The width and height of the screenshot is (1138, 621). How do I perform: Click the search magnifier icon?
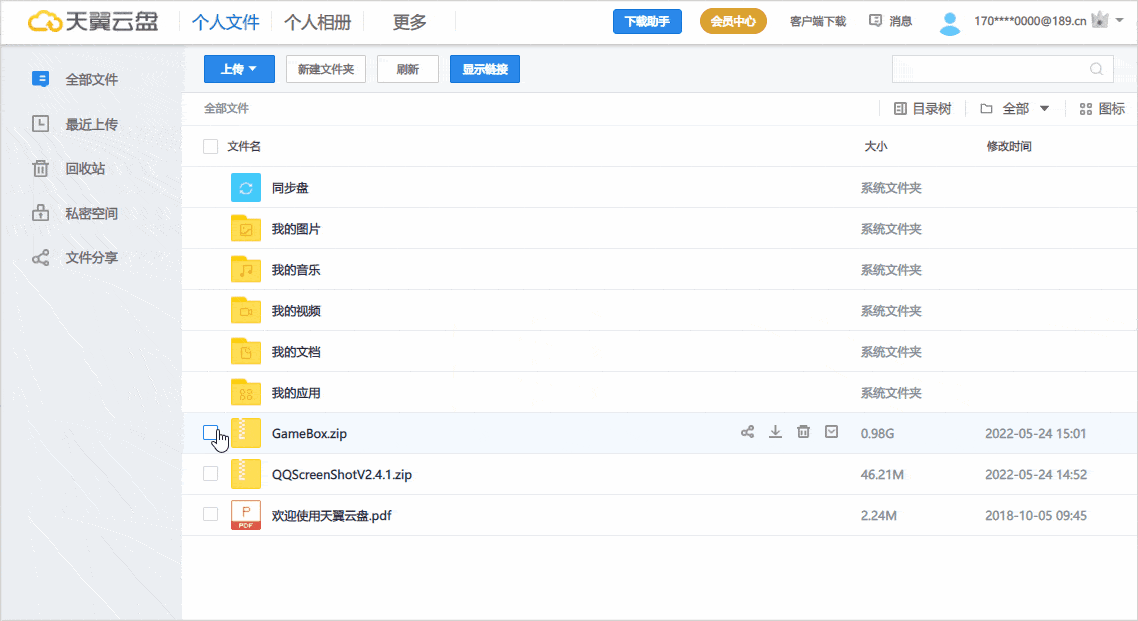click(x=1097, y=69)
